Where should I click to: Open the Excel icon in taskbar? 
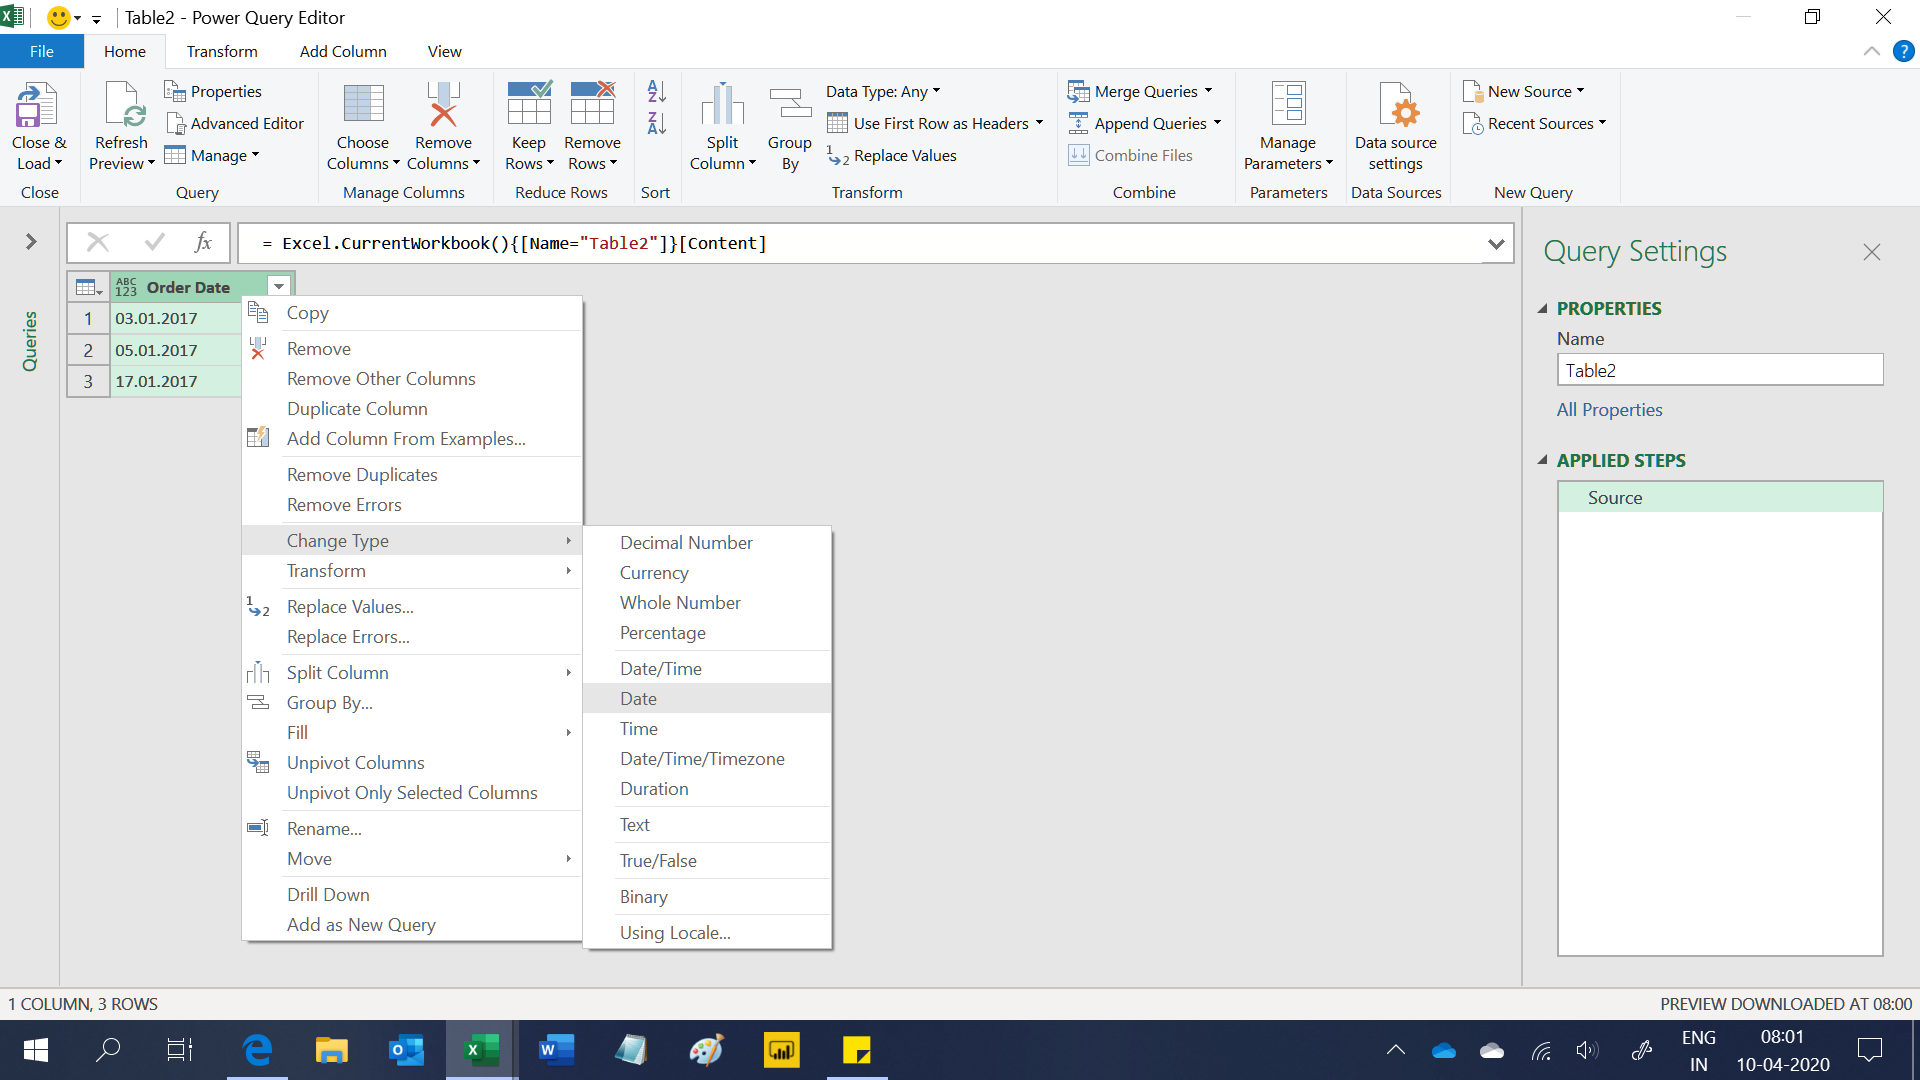[x=482, y=1050]
